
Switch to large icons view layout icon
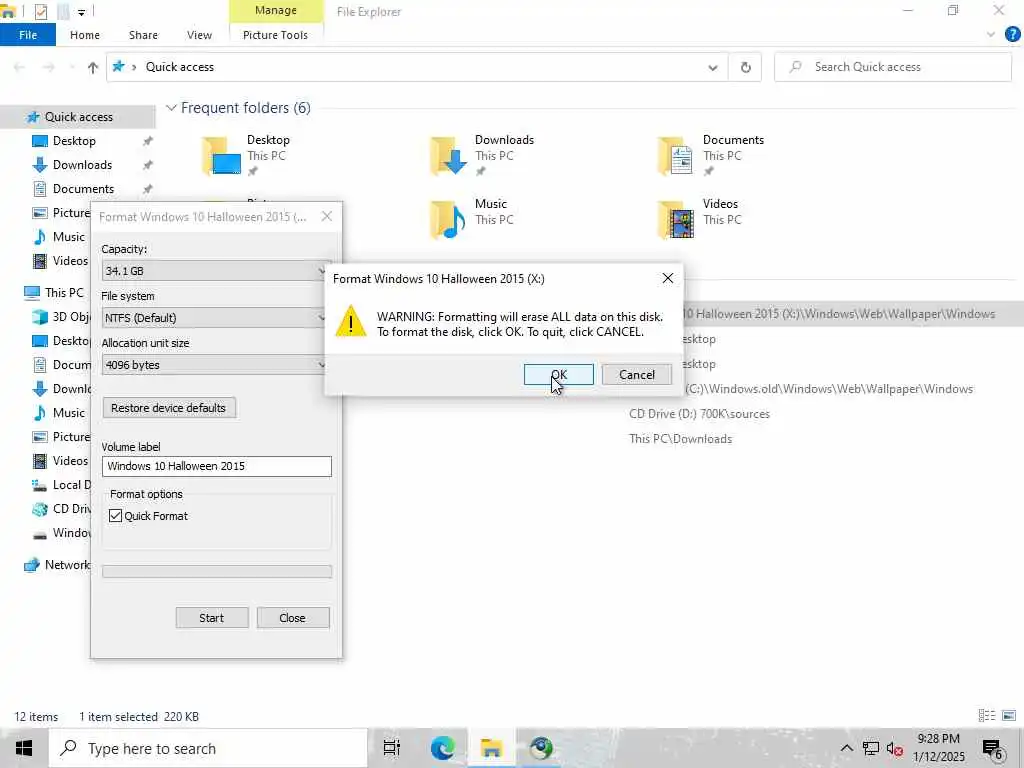[1009, 716]
